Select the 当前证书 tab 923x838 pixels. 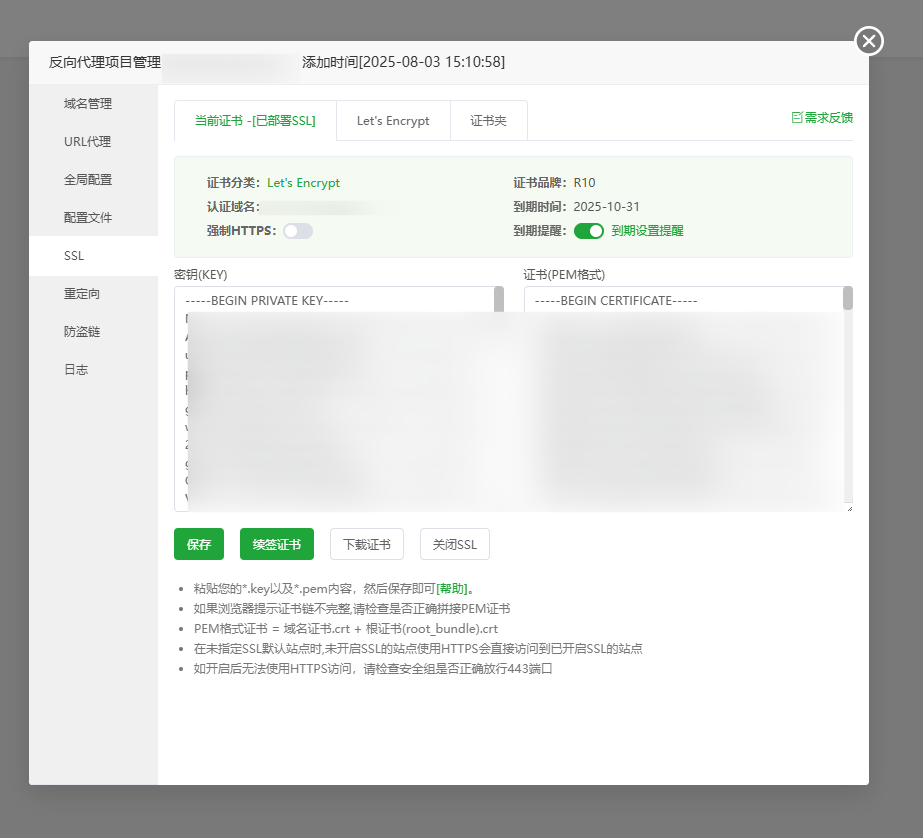[x=255, y=121]
